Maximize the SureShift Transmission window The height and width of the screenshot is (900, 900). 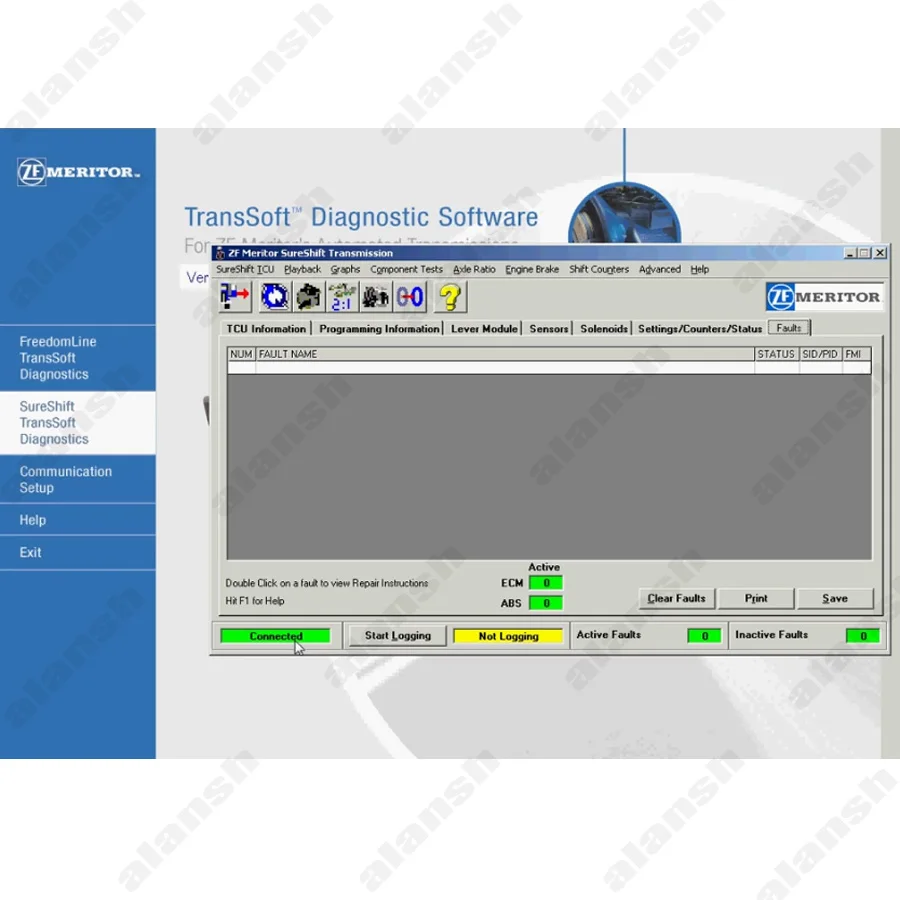click(864, 253)
